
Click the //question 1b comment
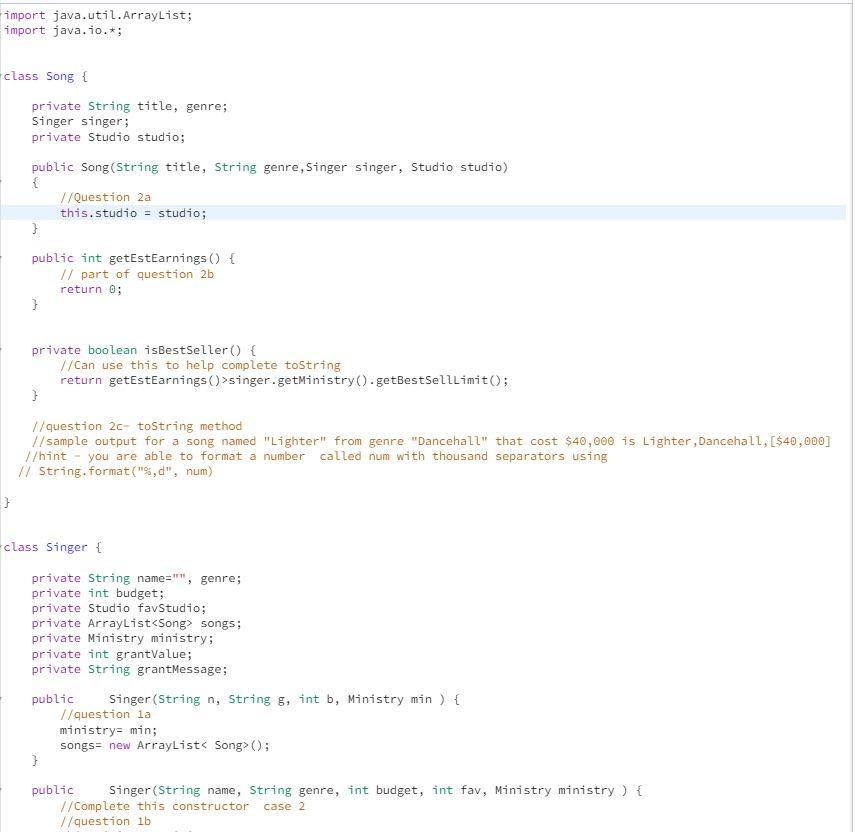[106, 821]
